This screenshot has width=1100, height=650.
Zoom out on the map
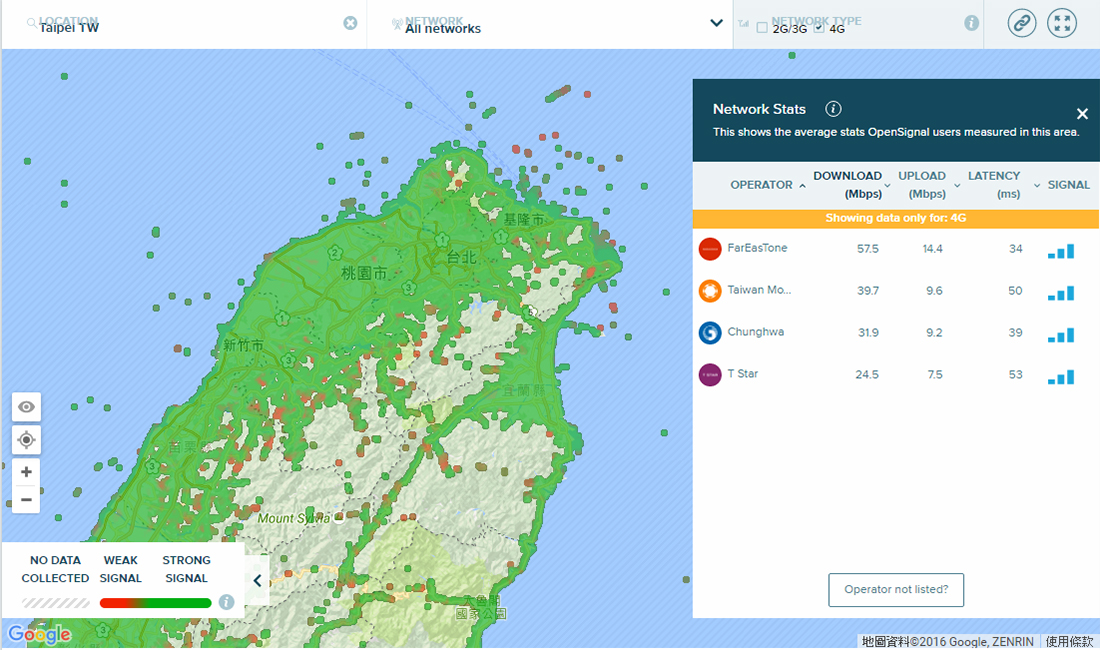pos(26,500)
